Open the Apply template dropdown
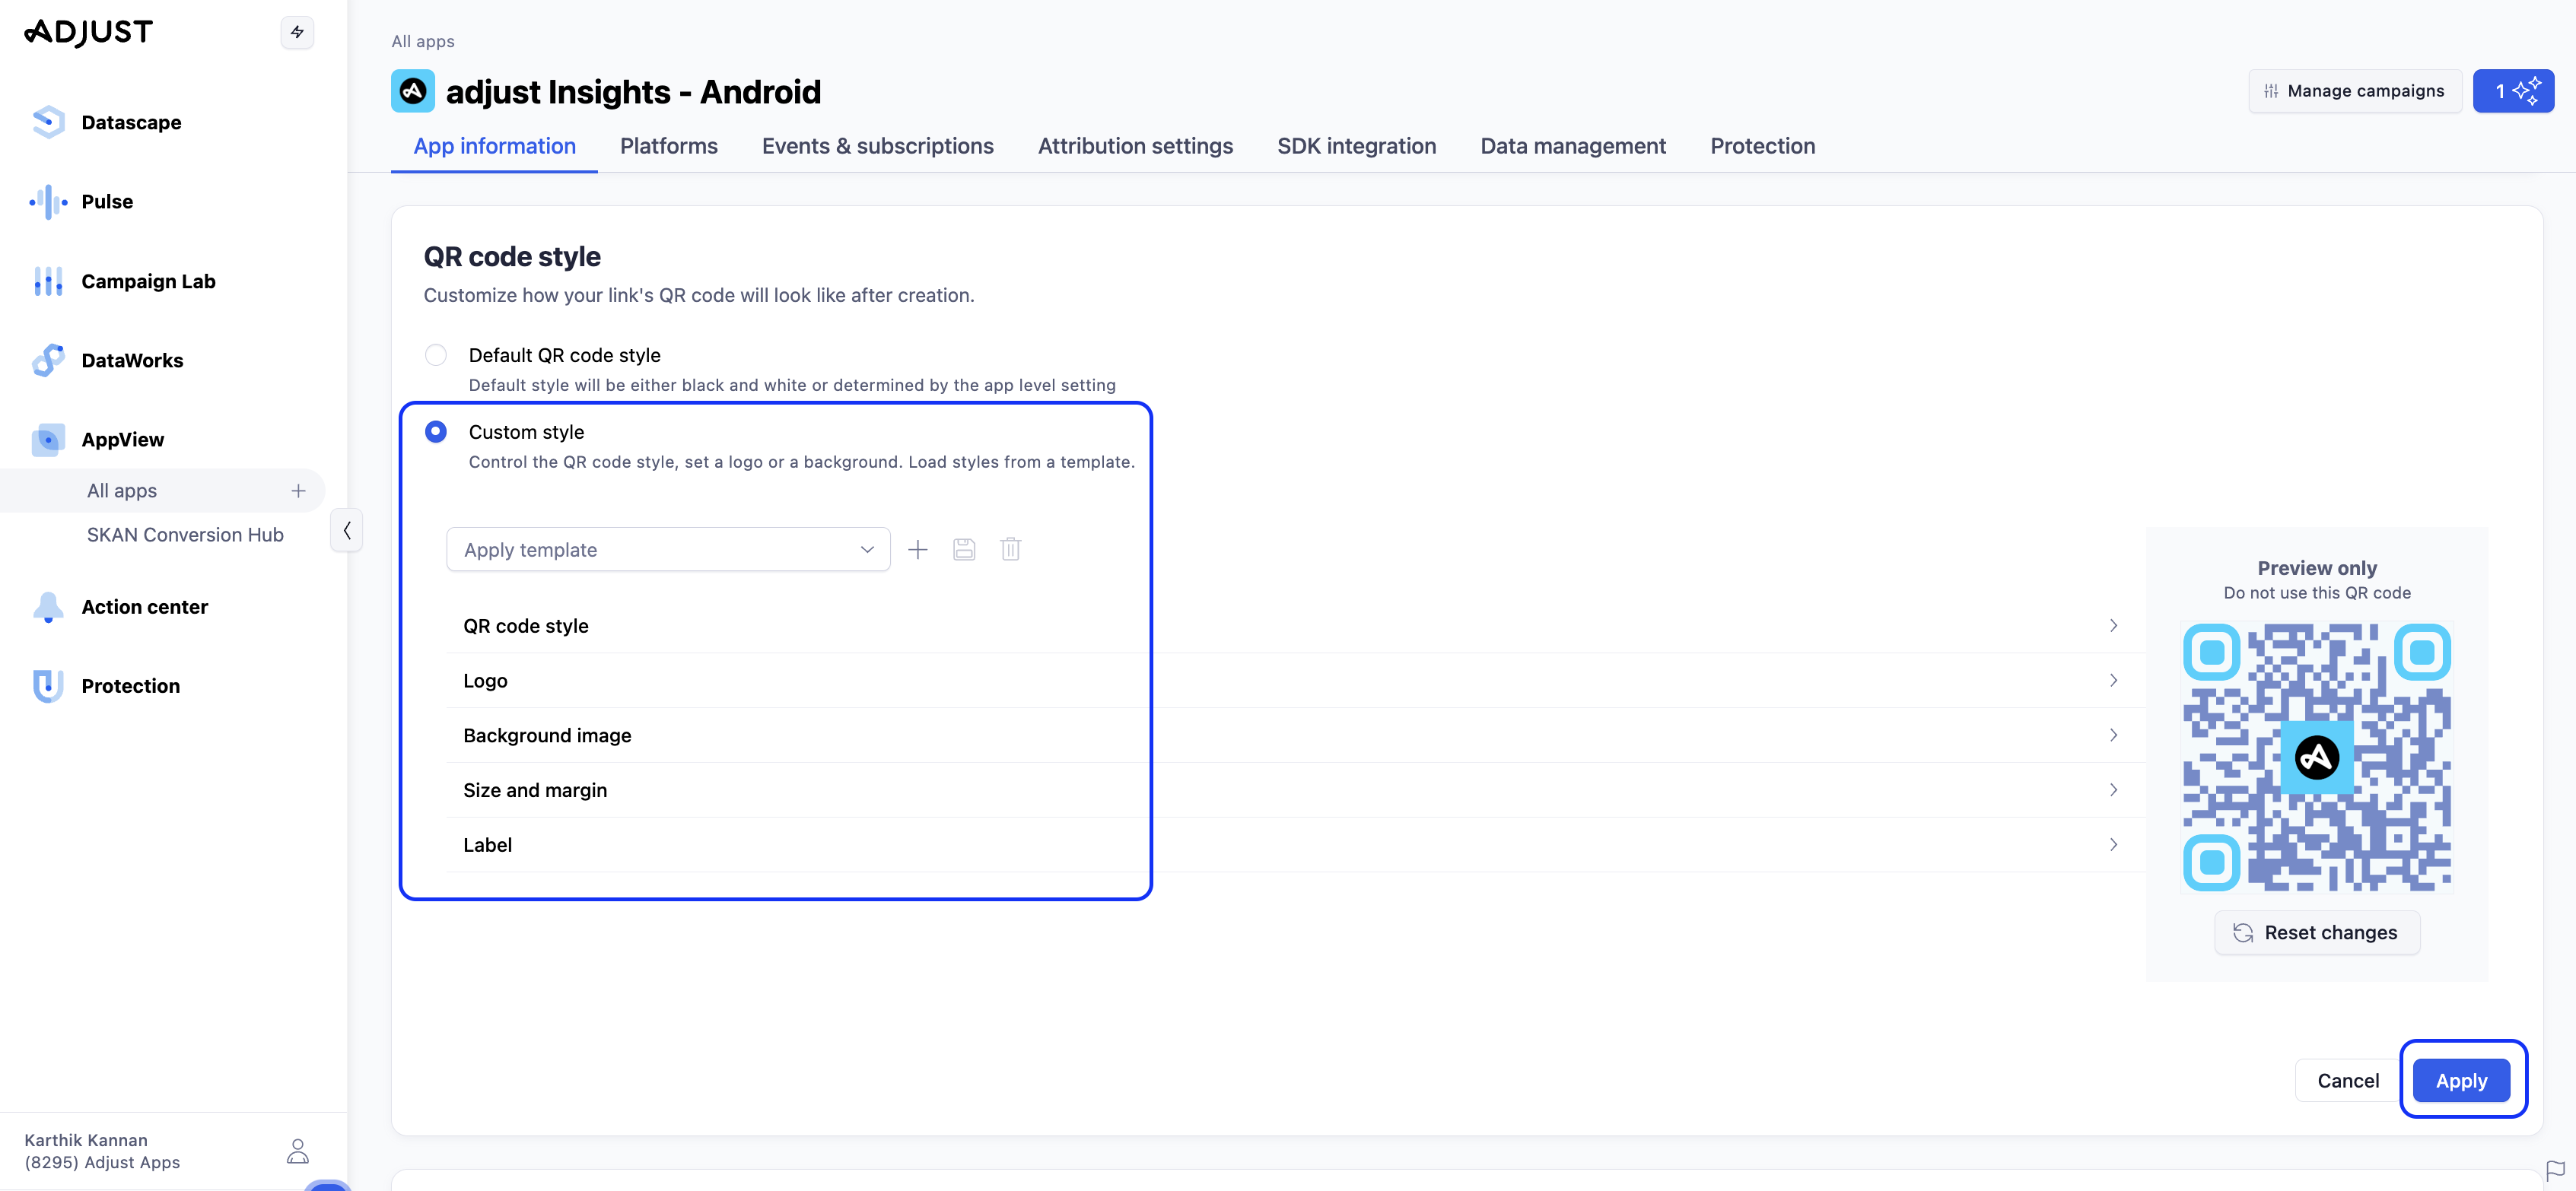The width and height of the screenshot is (2576, 1191). [x=667, y=549]
